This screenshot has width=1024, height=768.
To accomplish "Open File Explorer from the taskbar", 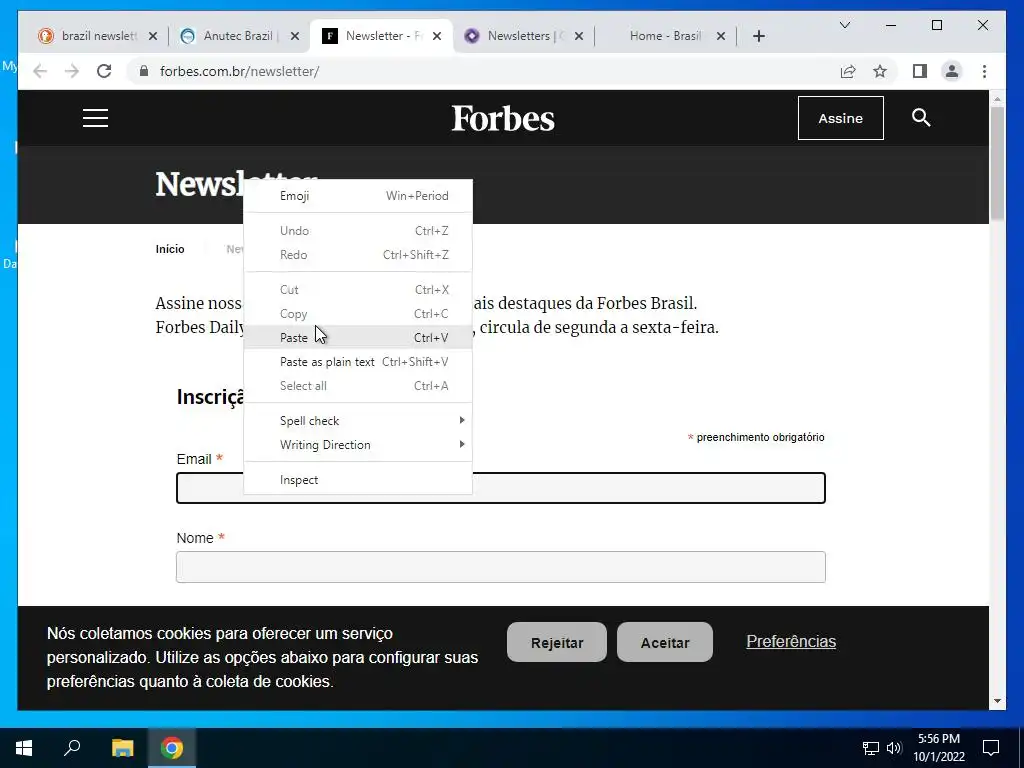I will tap(122, 748).
